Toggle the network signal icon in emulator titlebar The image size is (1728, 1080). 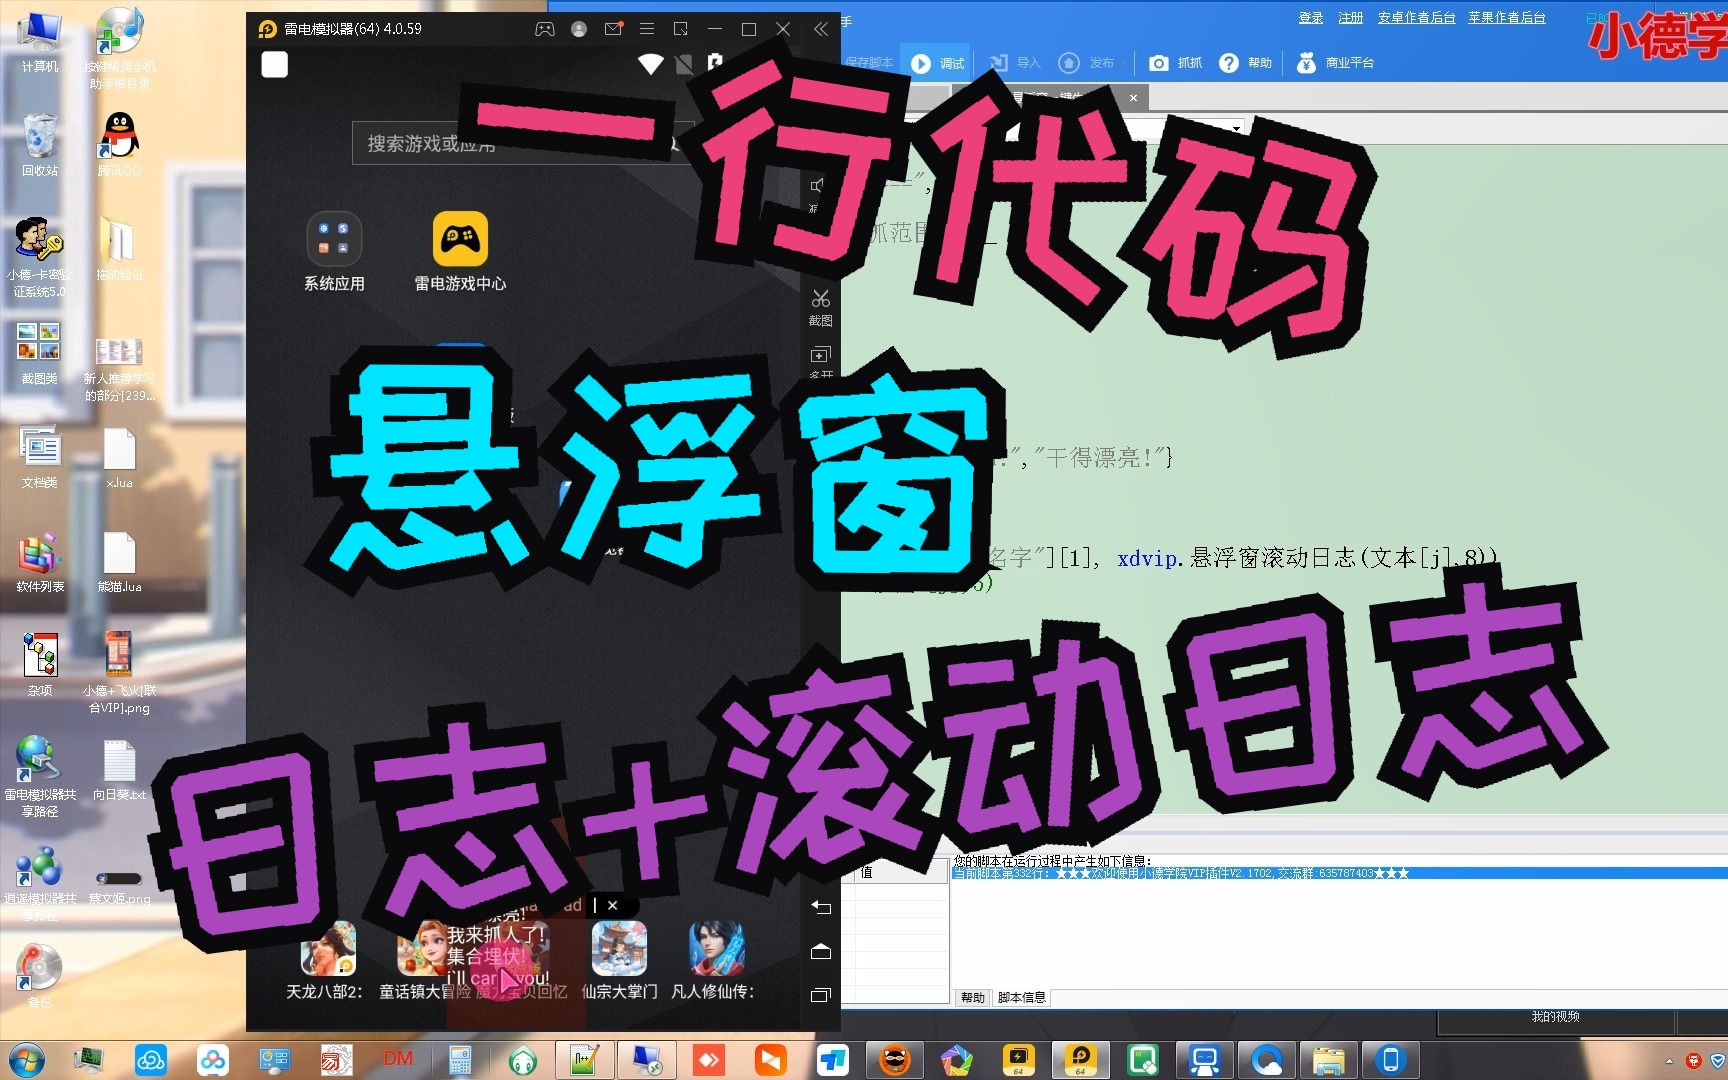coord(651,63)
